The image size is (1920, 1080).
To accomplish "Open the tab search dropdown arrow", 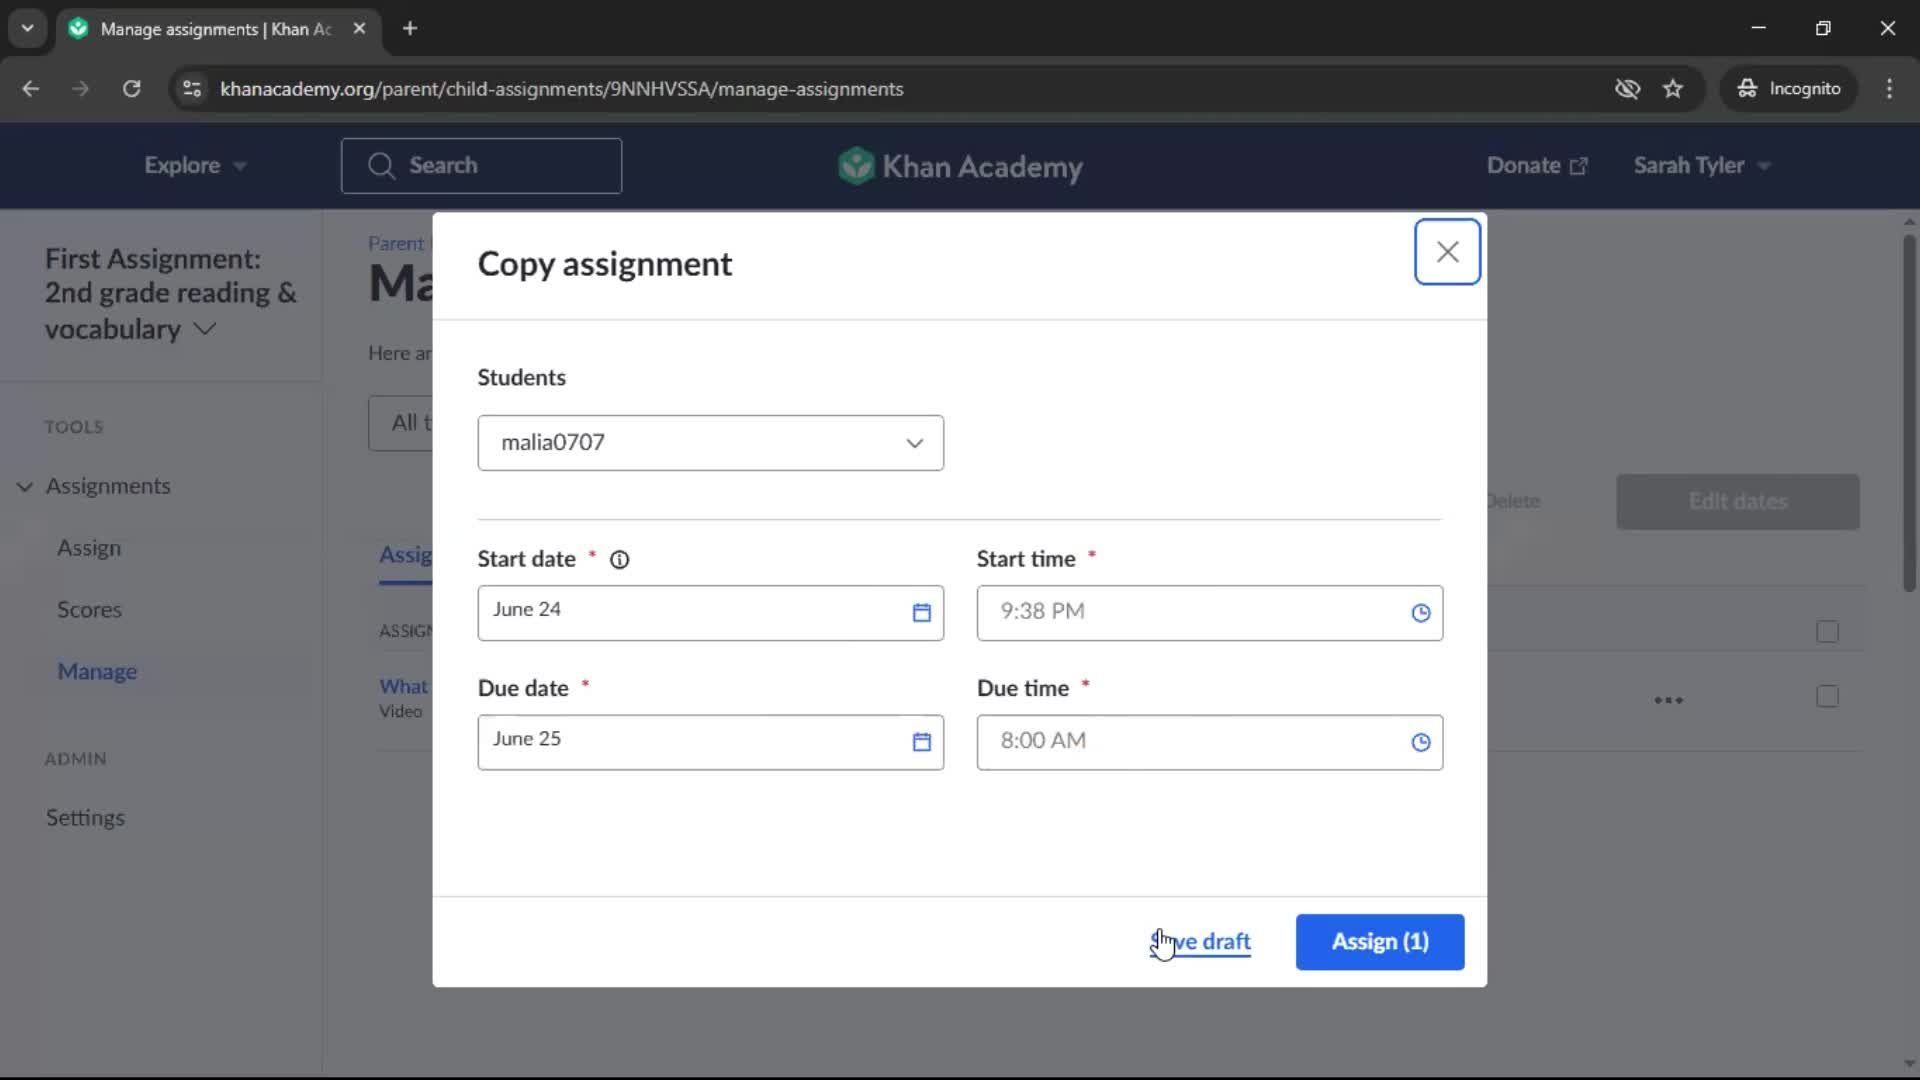I will point(27,29).
